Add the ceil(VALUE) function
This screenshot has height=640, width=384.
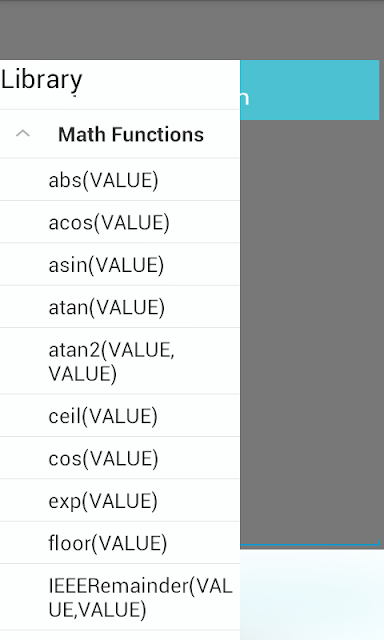[x=120, y=416]
